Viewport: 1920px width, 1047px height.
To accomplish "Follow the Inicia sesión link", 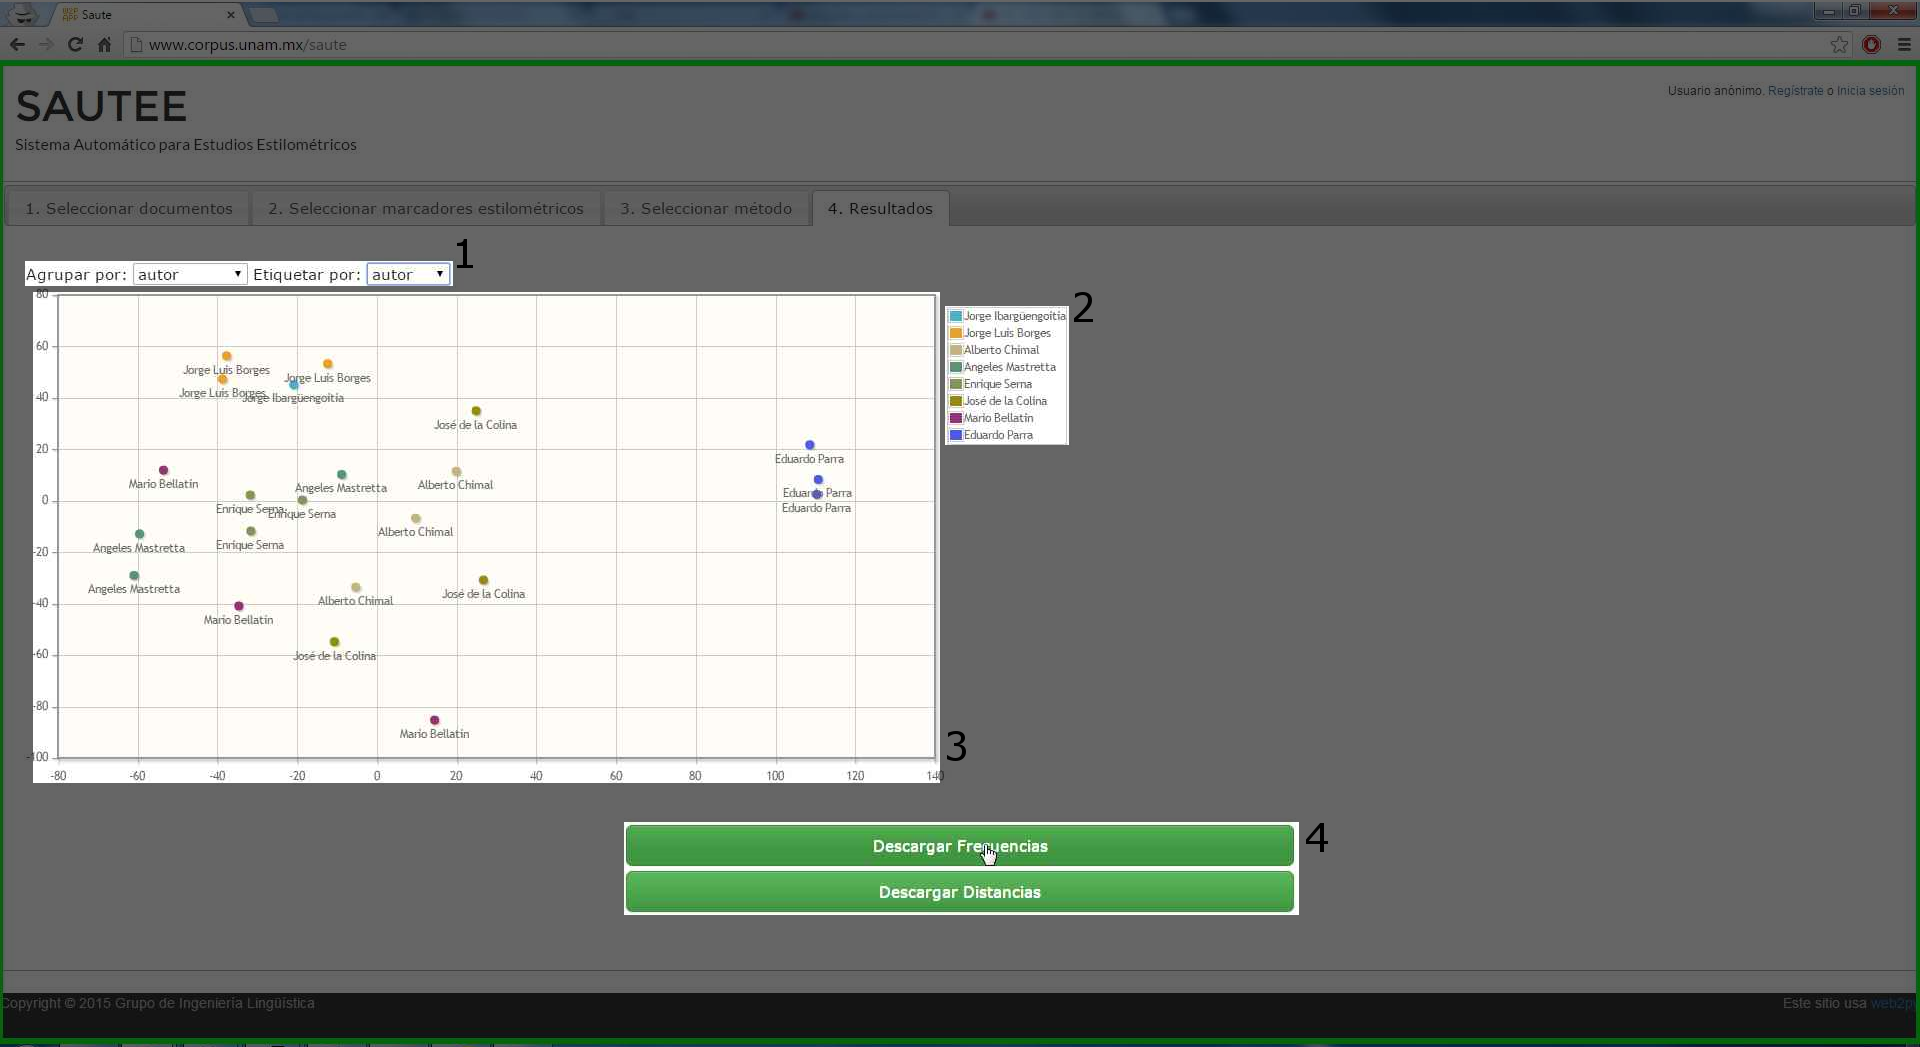I will [1870, 91].
